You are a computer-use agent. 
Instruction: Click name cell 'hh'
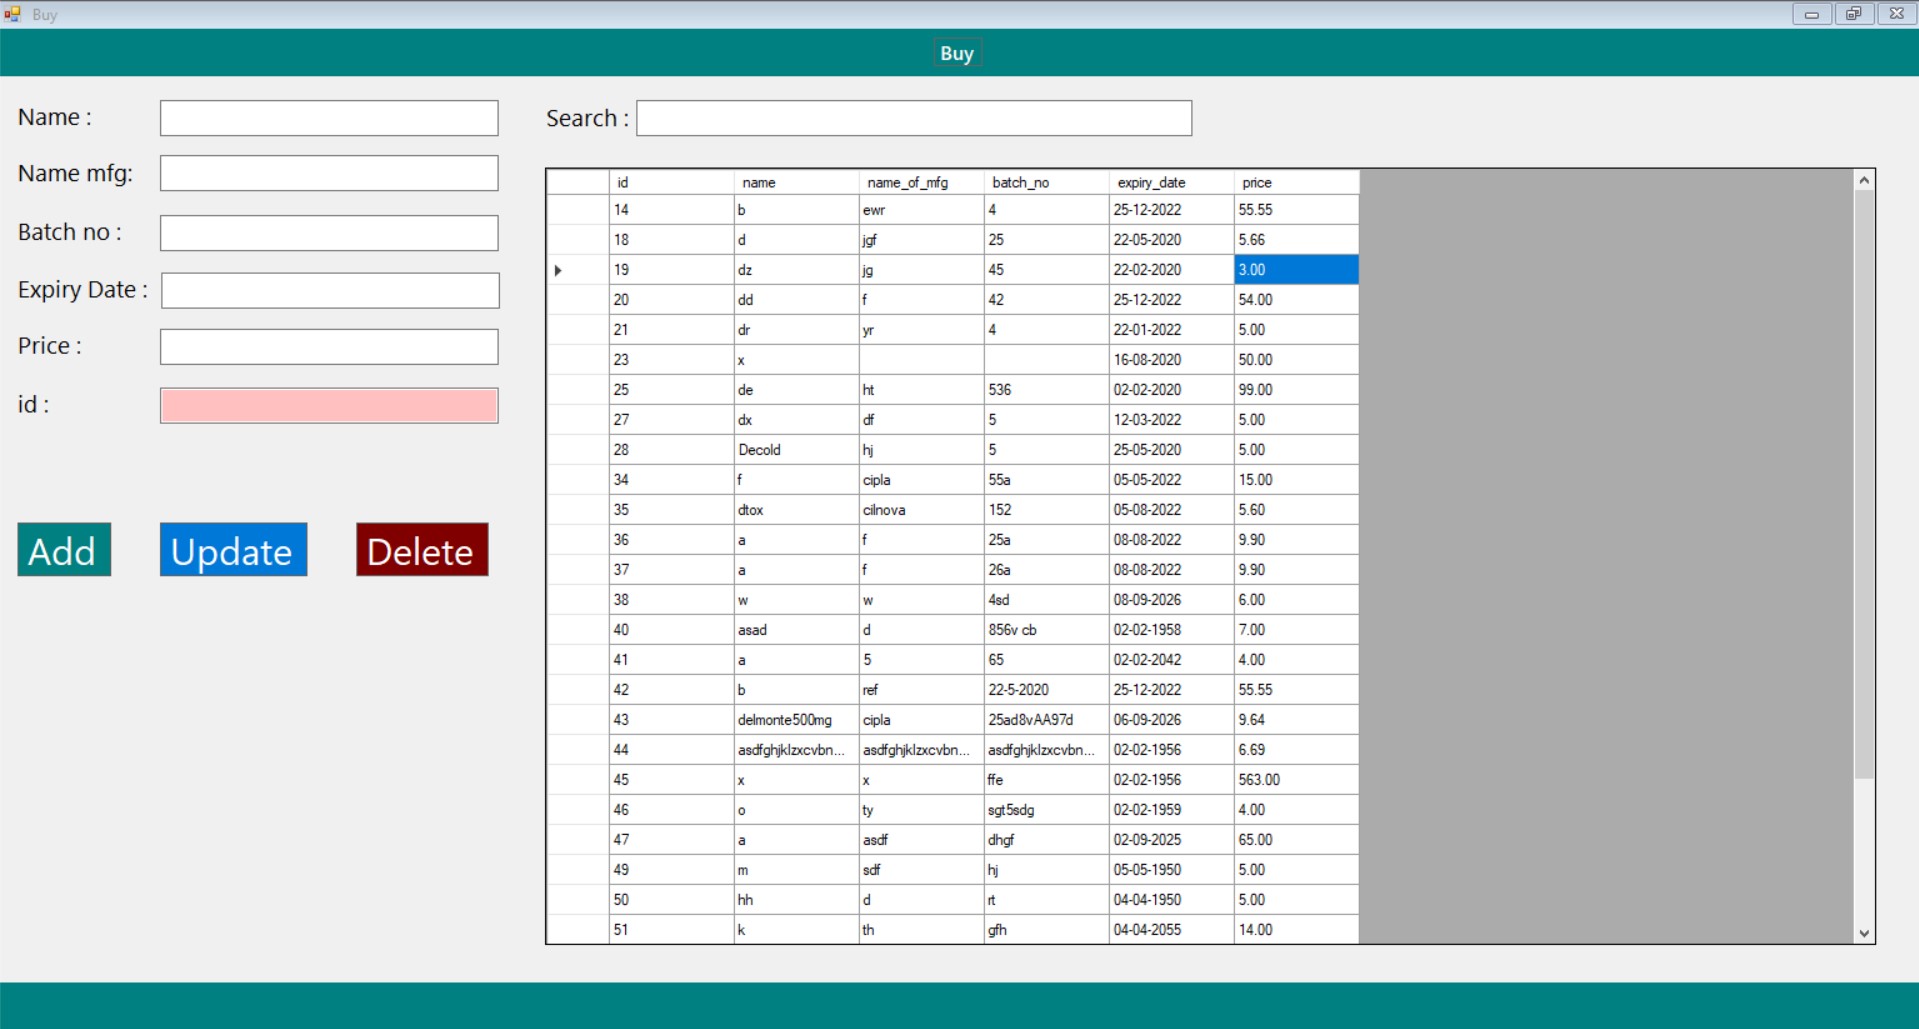click(x=796, y=900)
